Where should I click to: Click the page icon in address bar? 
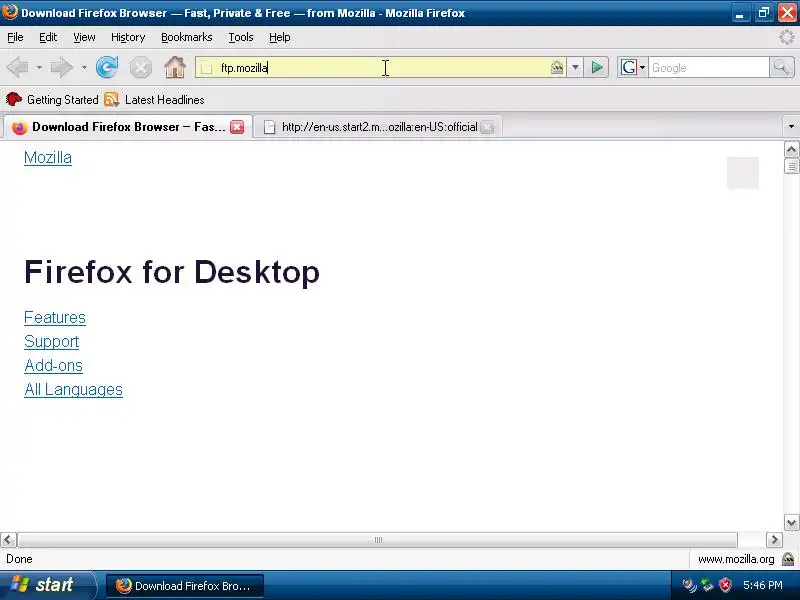pyautogui.click(x=206, y=67)
